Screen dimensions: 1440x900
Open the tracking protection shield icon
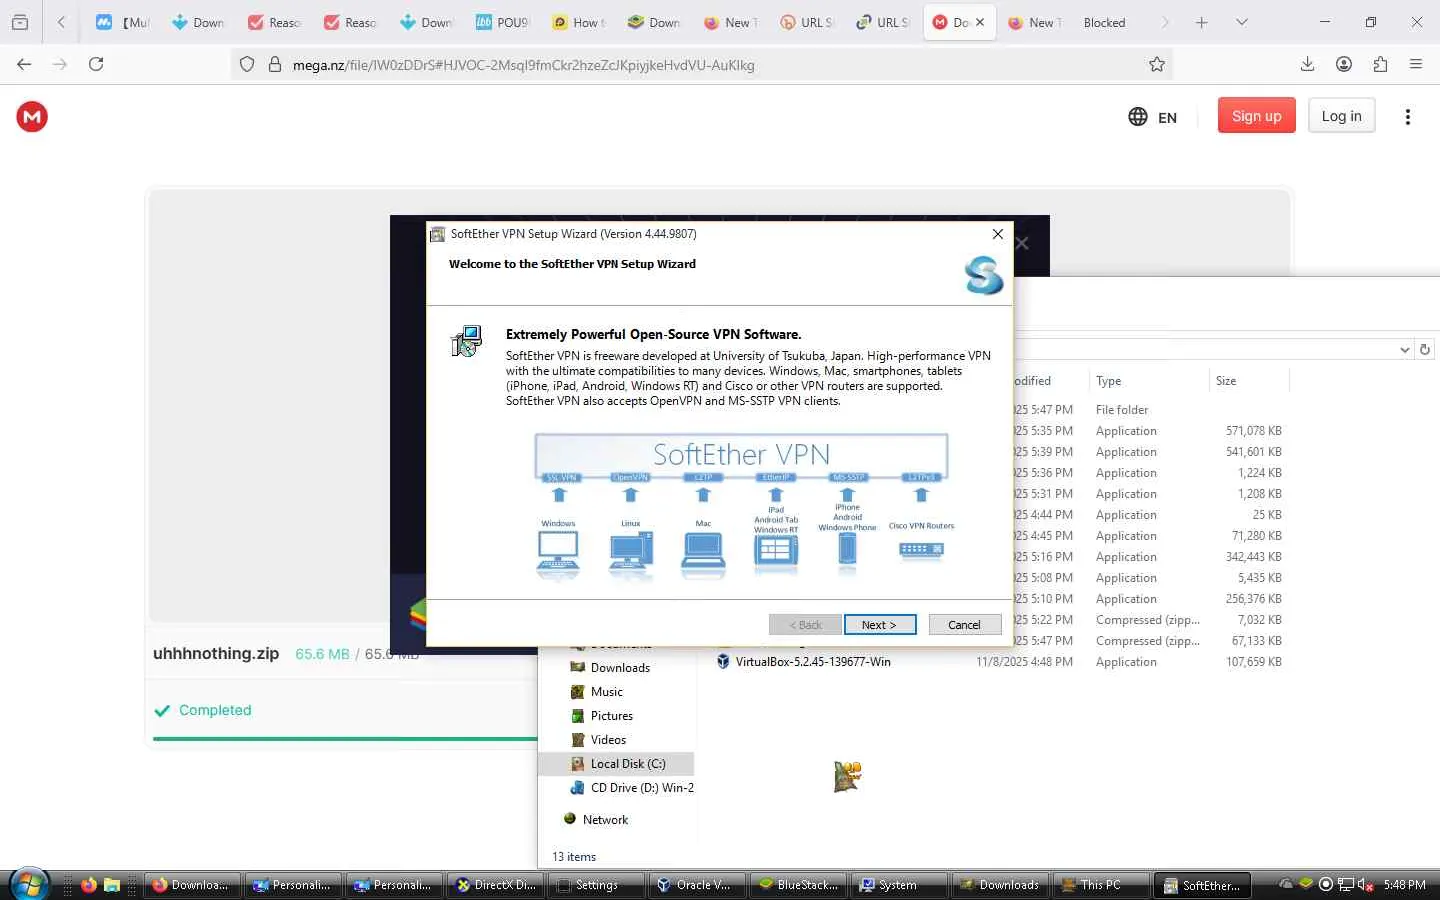247,65
